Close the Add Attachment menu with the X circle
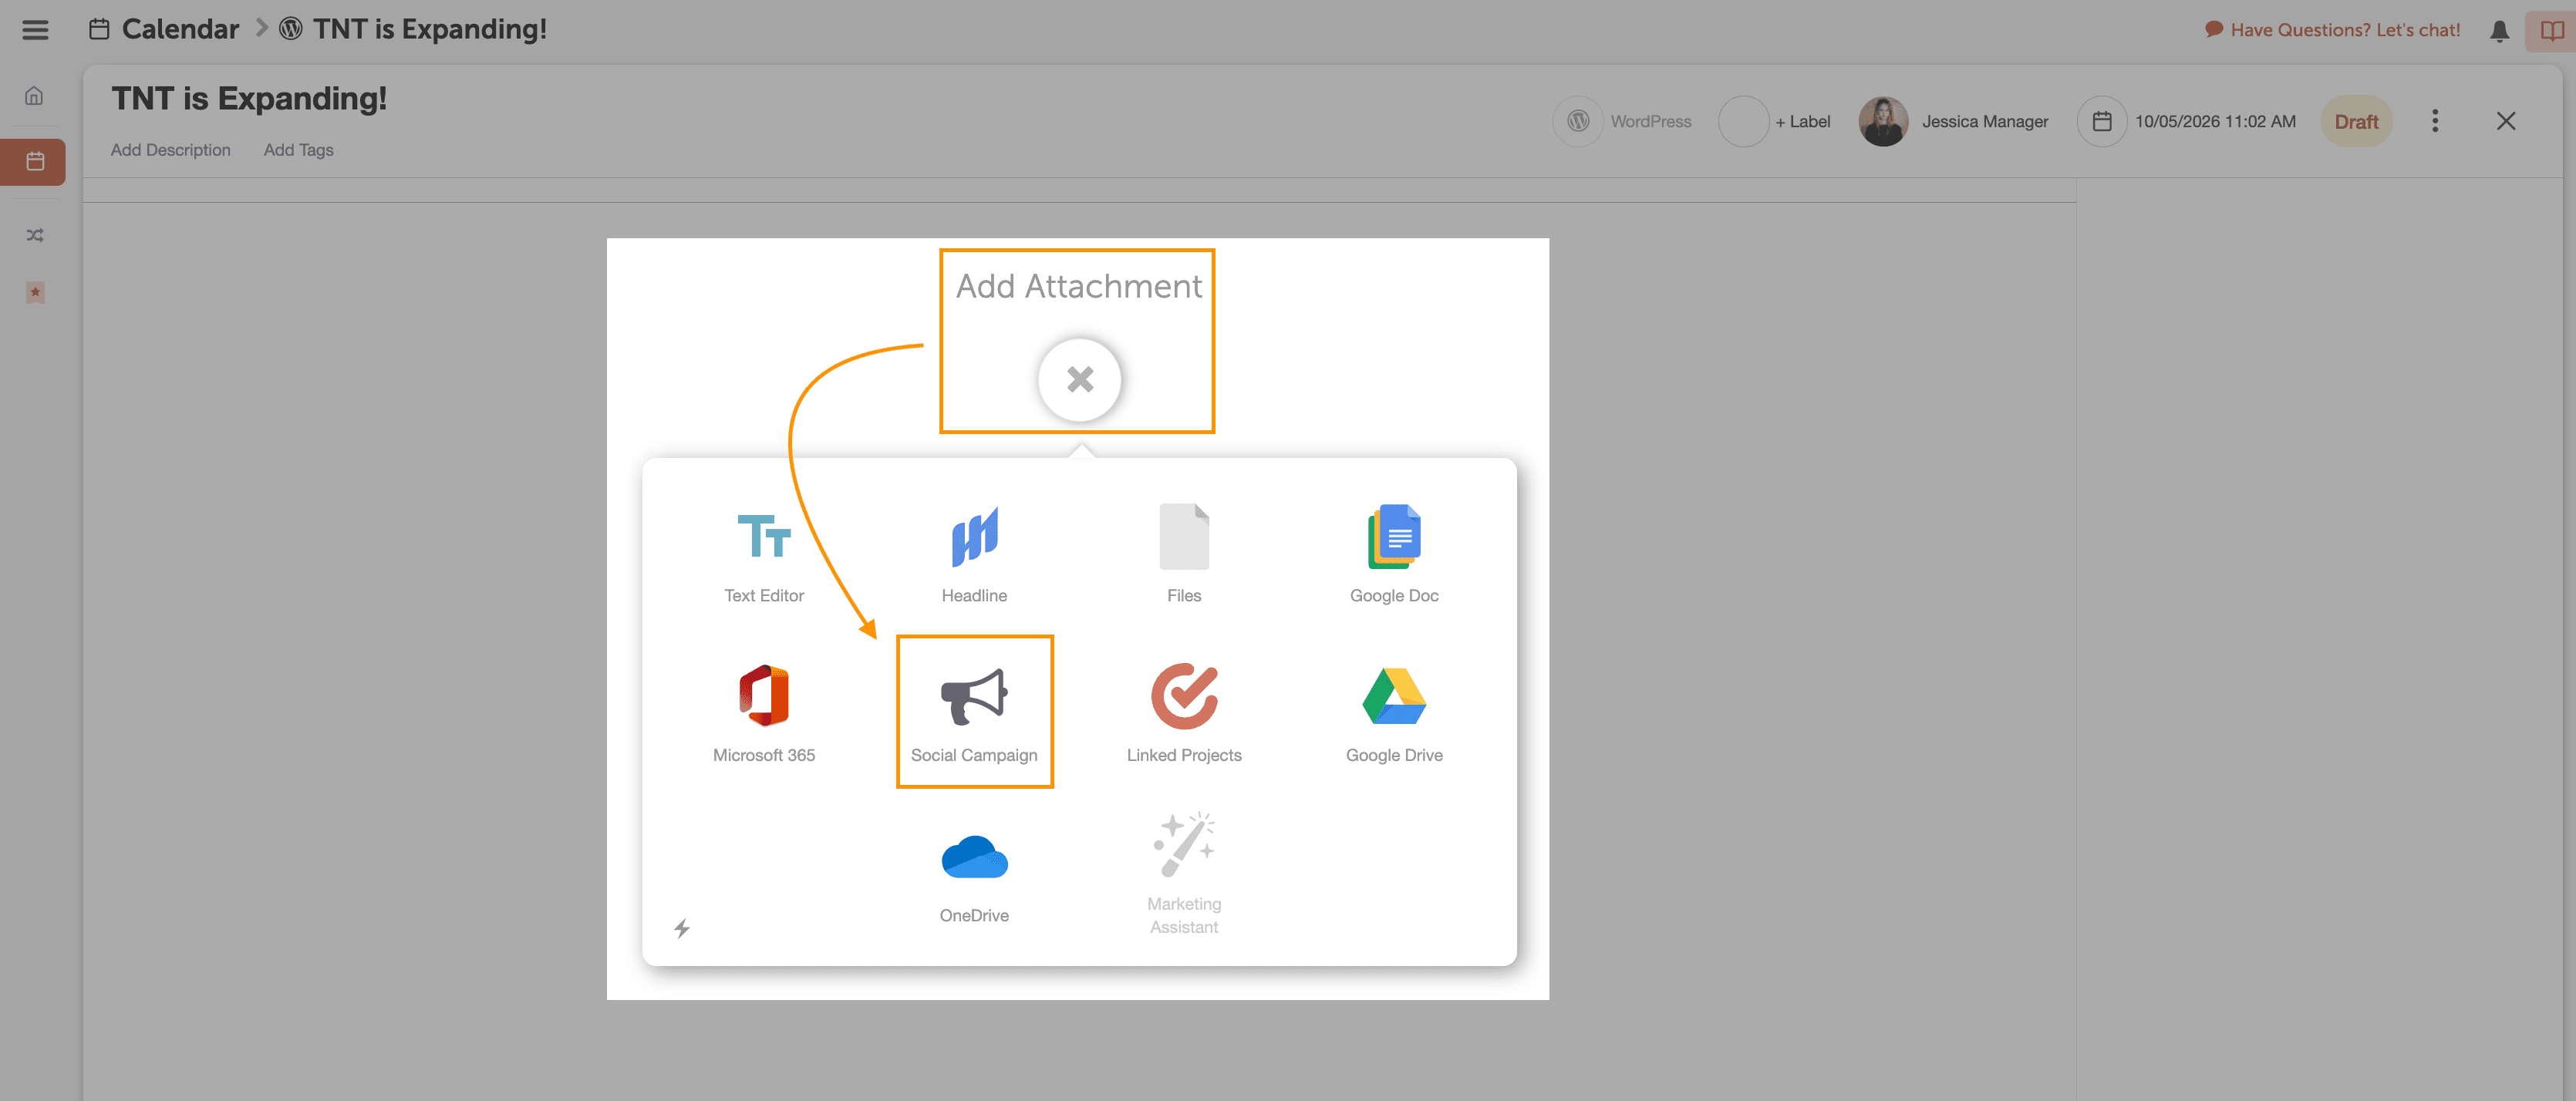This screenshot has height=1101, width=2576. pos(1079,379)
